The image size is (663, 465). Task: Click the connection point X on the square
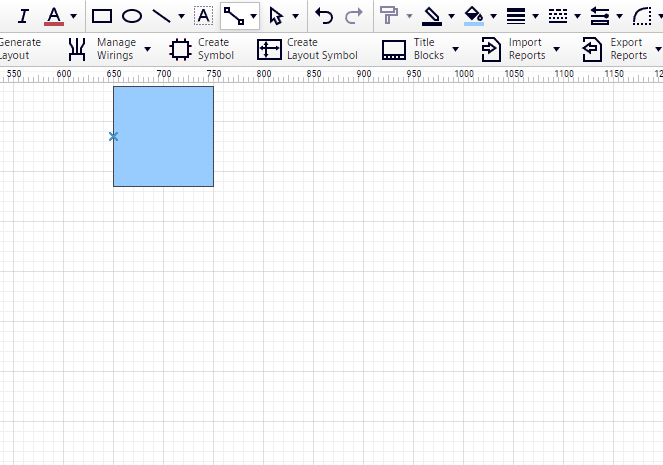[113, 137]
